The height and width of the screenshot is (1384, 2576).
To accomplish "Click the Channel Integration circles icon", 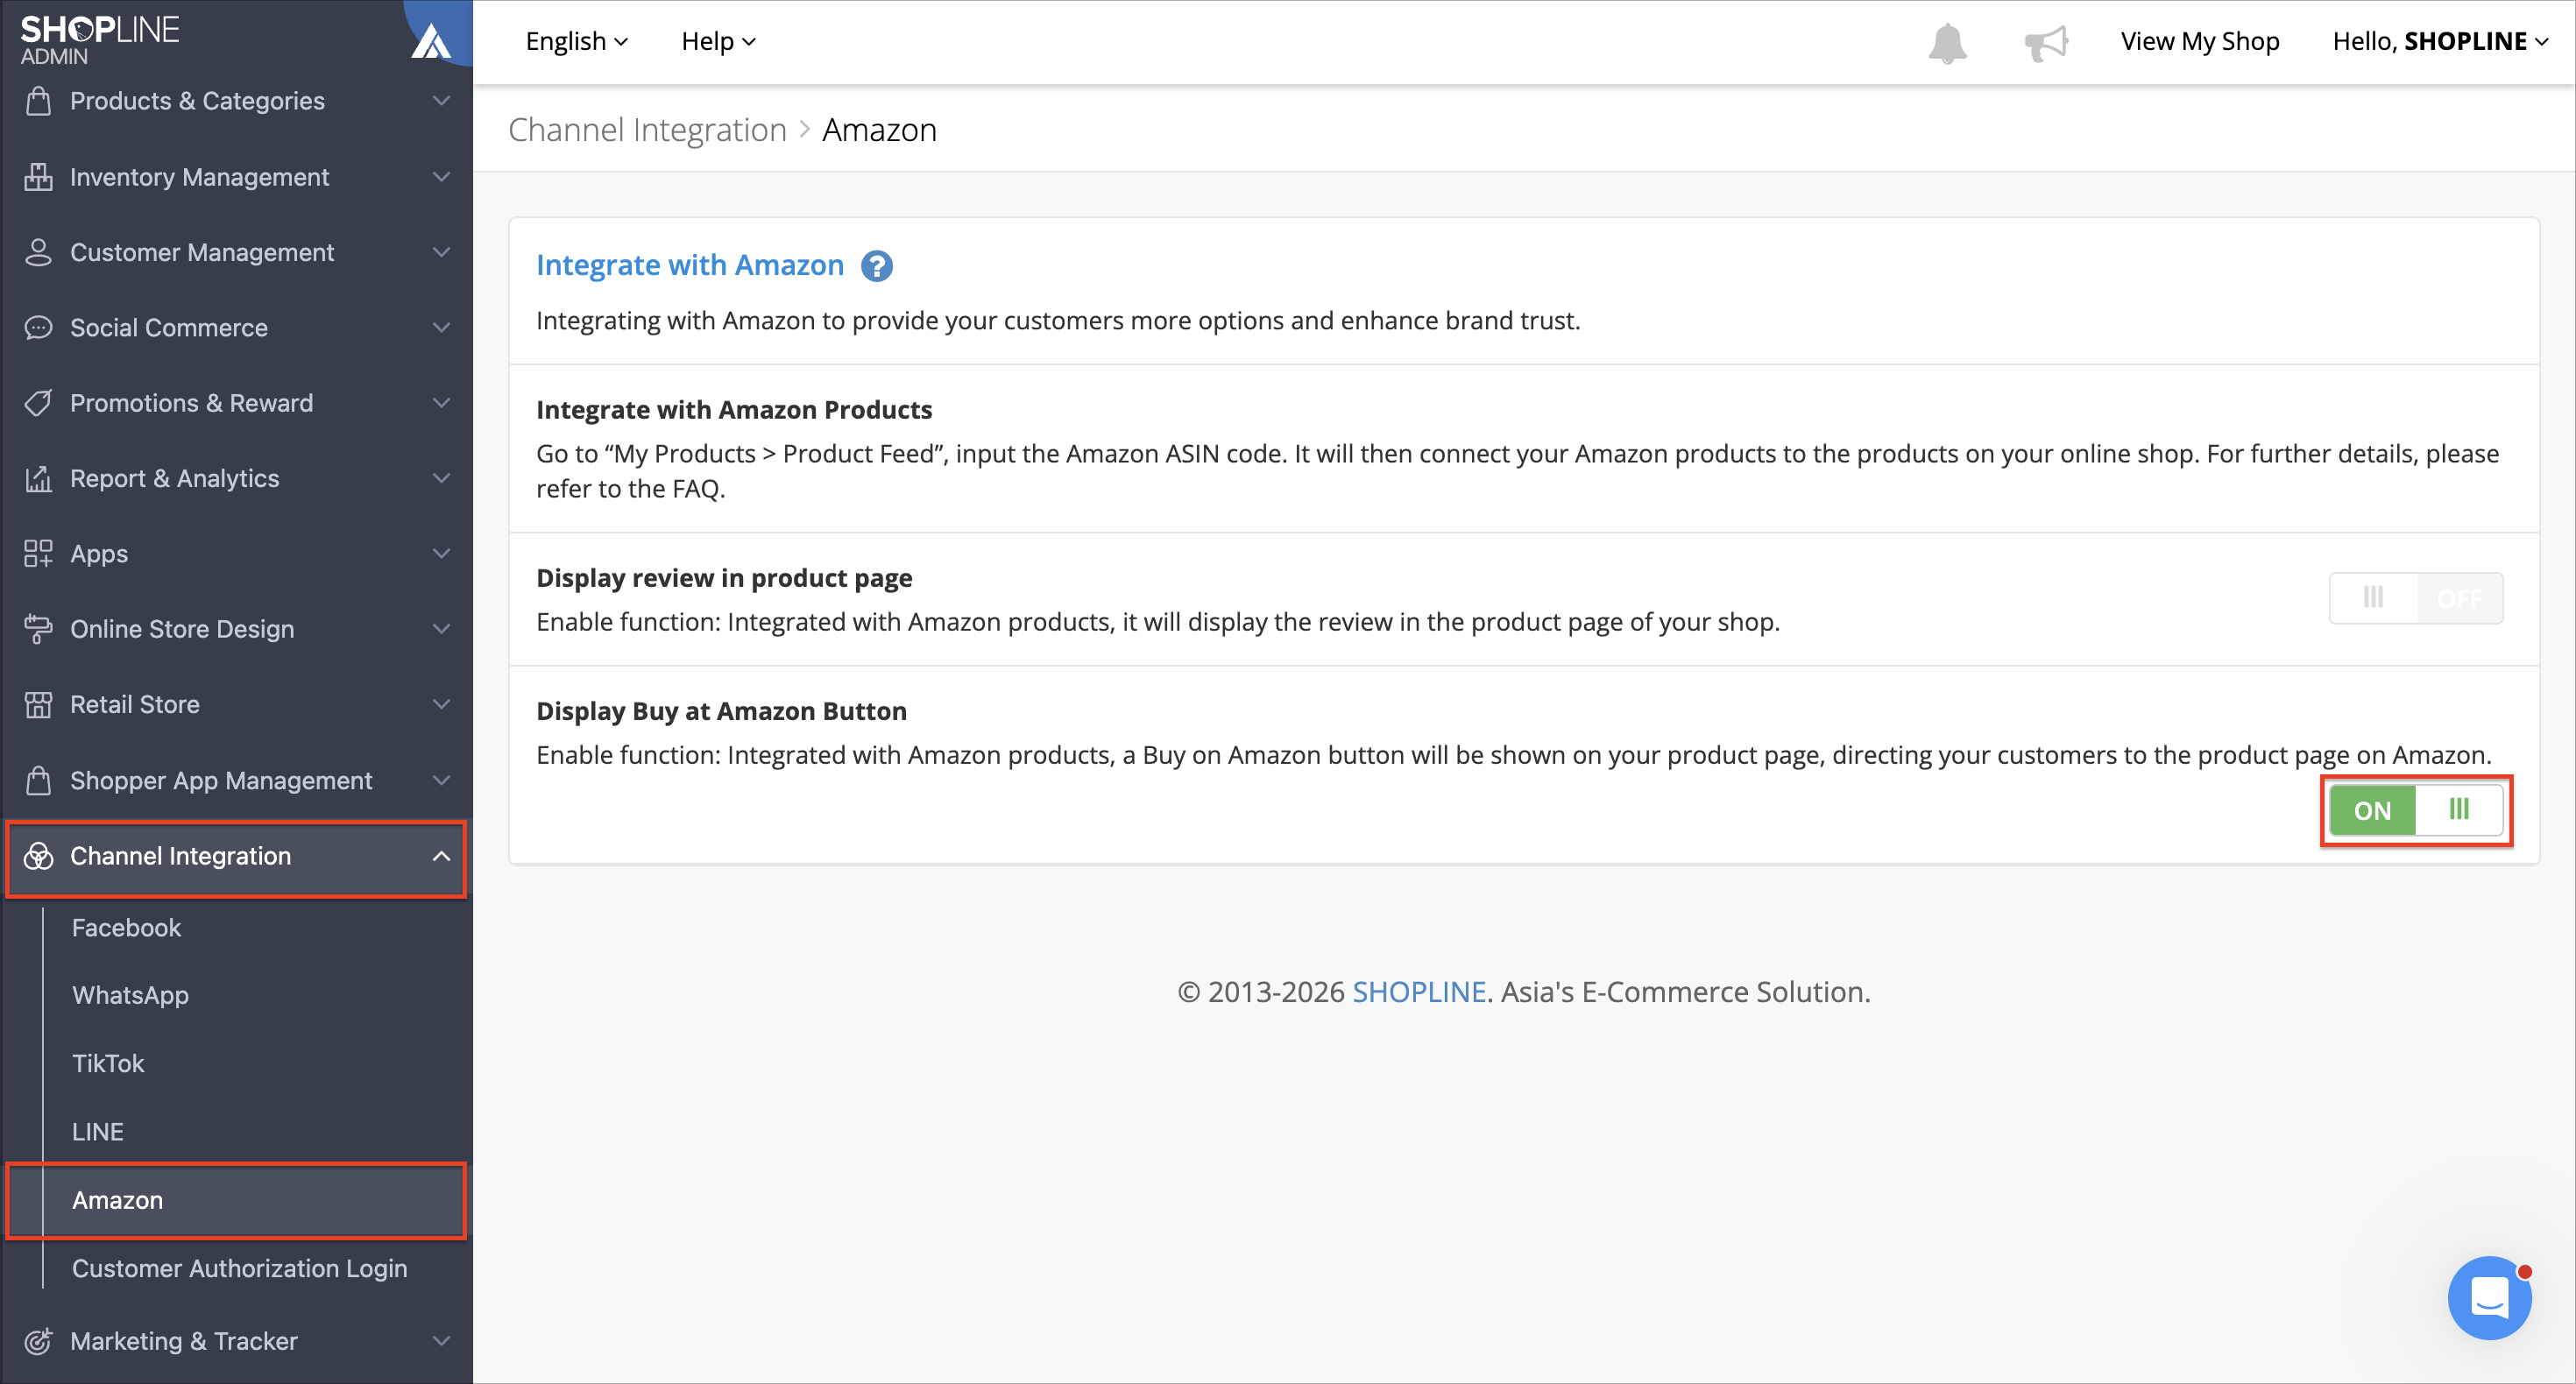I will (38, 856).
